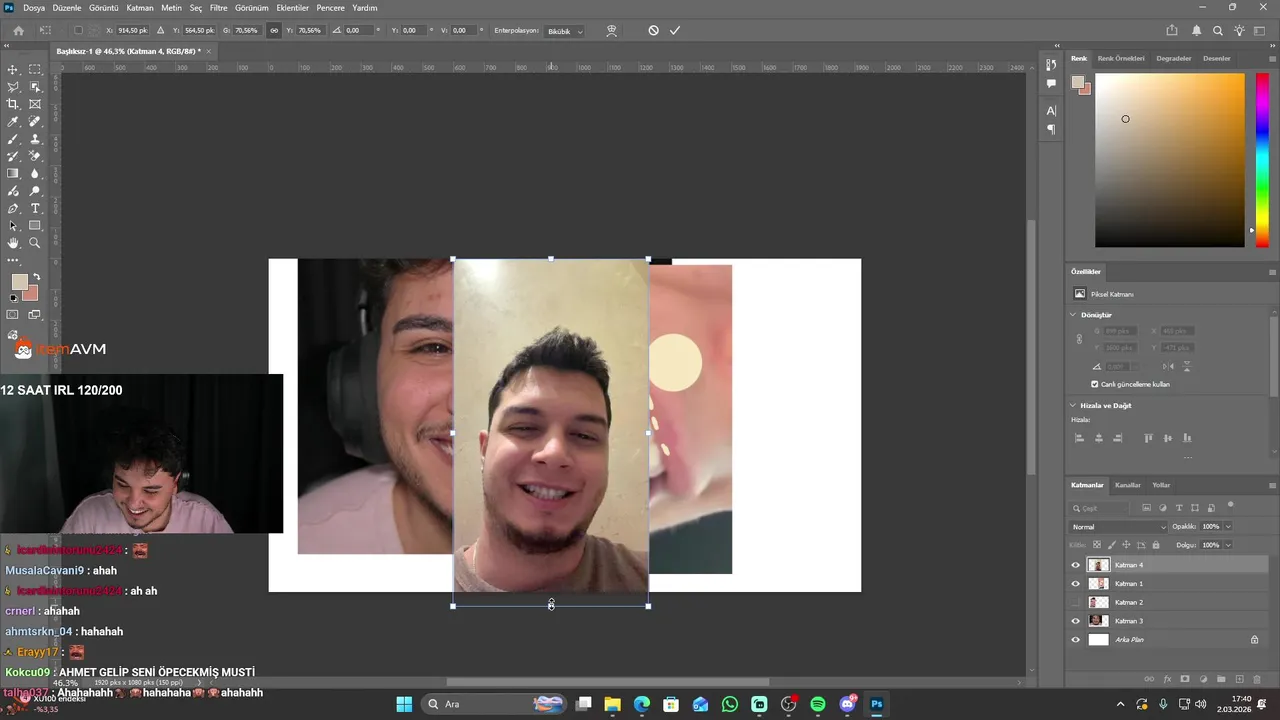Viewport: 1280px width, 720px height.
Task: Select the Frame tool
Action: pos(35,104)
